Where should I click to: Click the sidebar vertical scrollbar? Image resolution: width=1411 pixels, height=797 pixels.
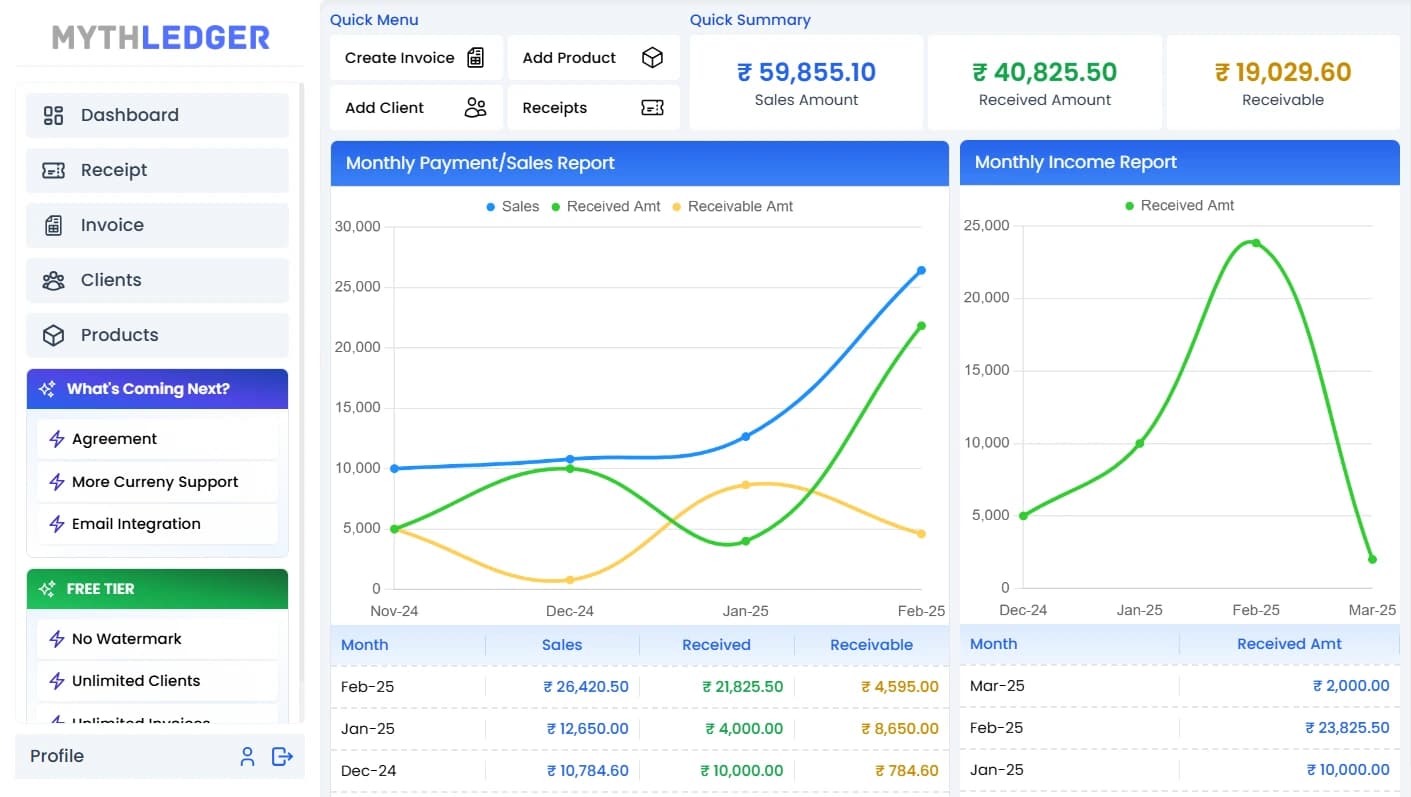[301, 400]
